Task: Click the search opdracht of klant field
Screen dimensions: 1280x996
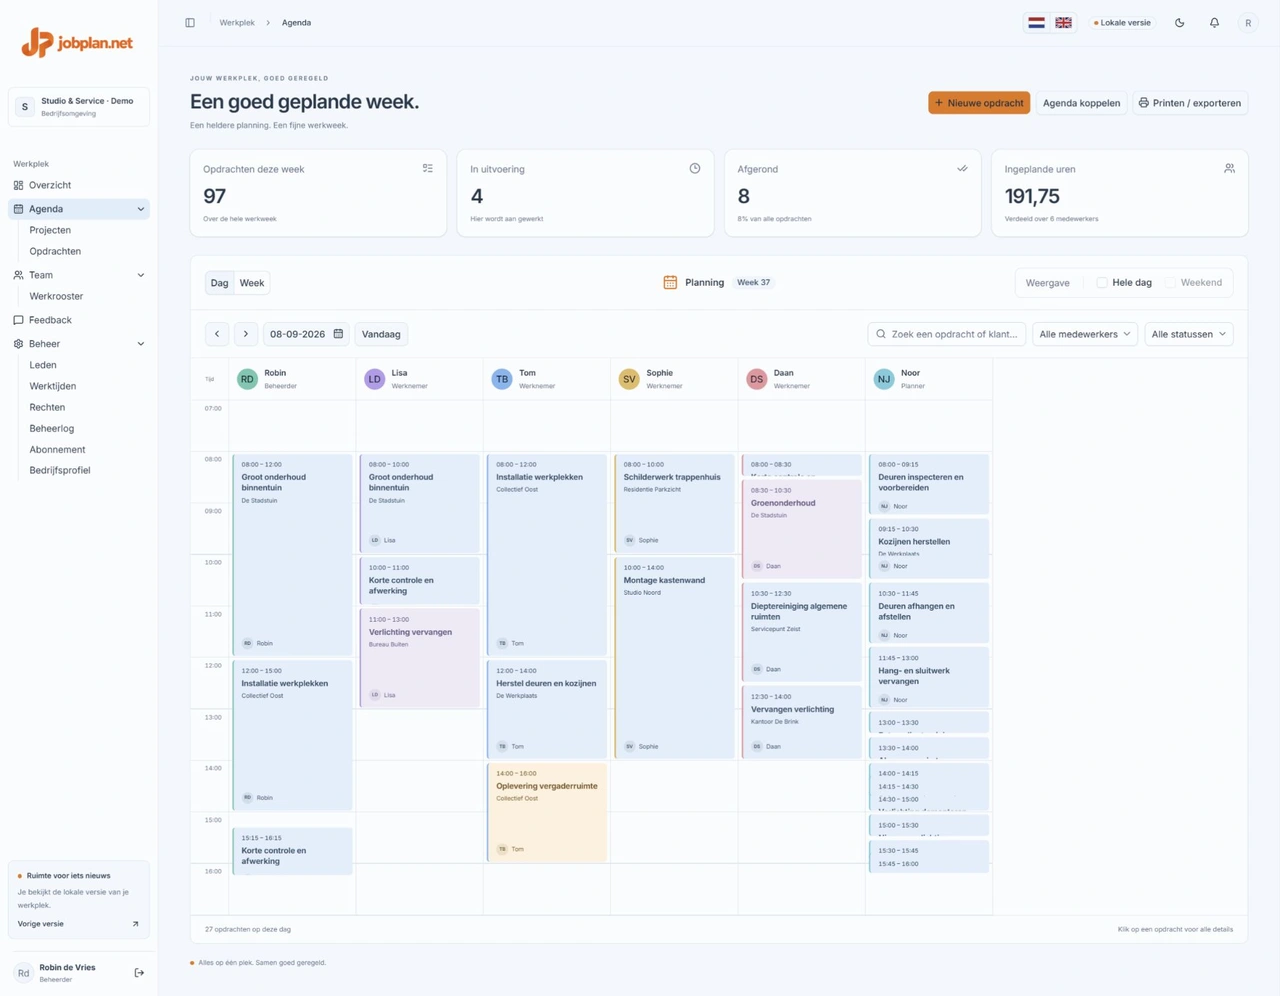Action: click(947, 334)
